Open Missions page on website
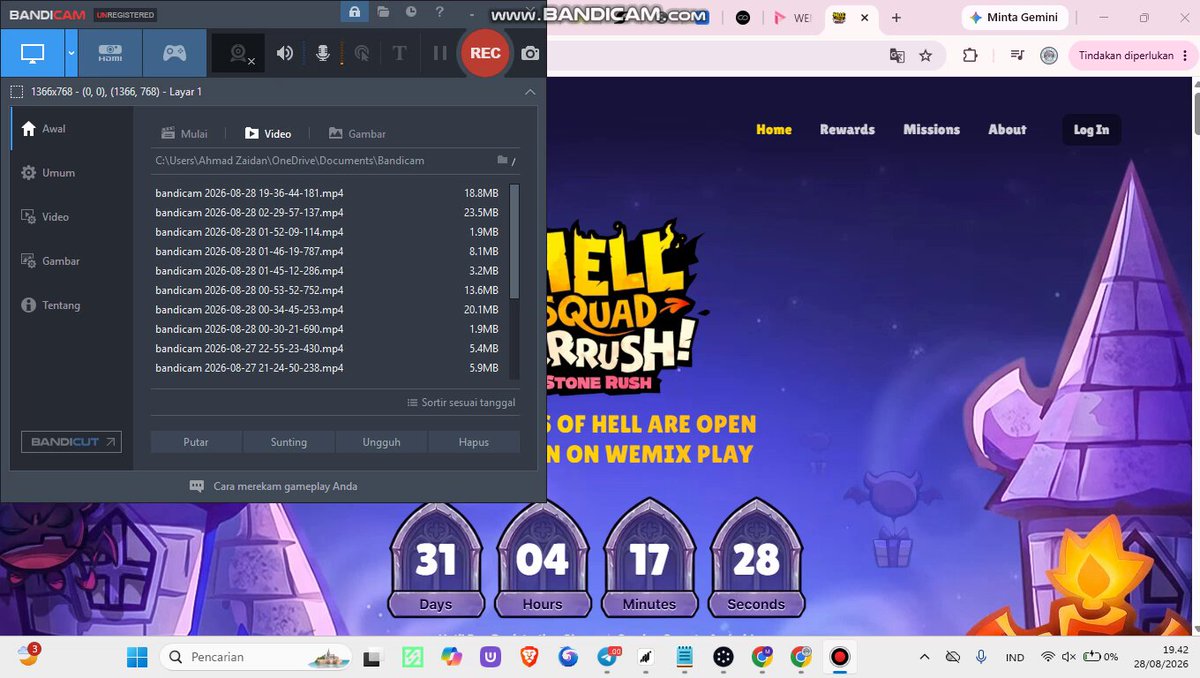This screenshot has height=678, width=1200. pyautogui.click(x=931, y=129)
